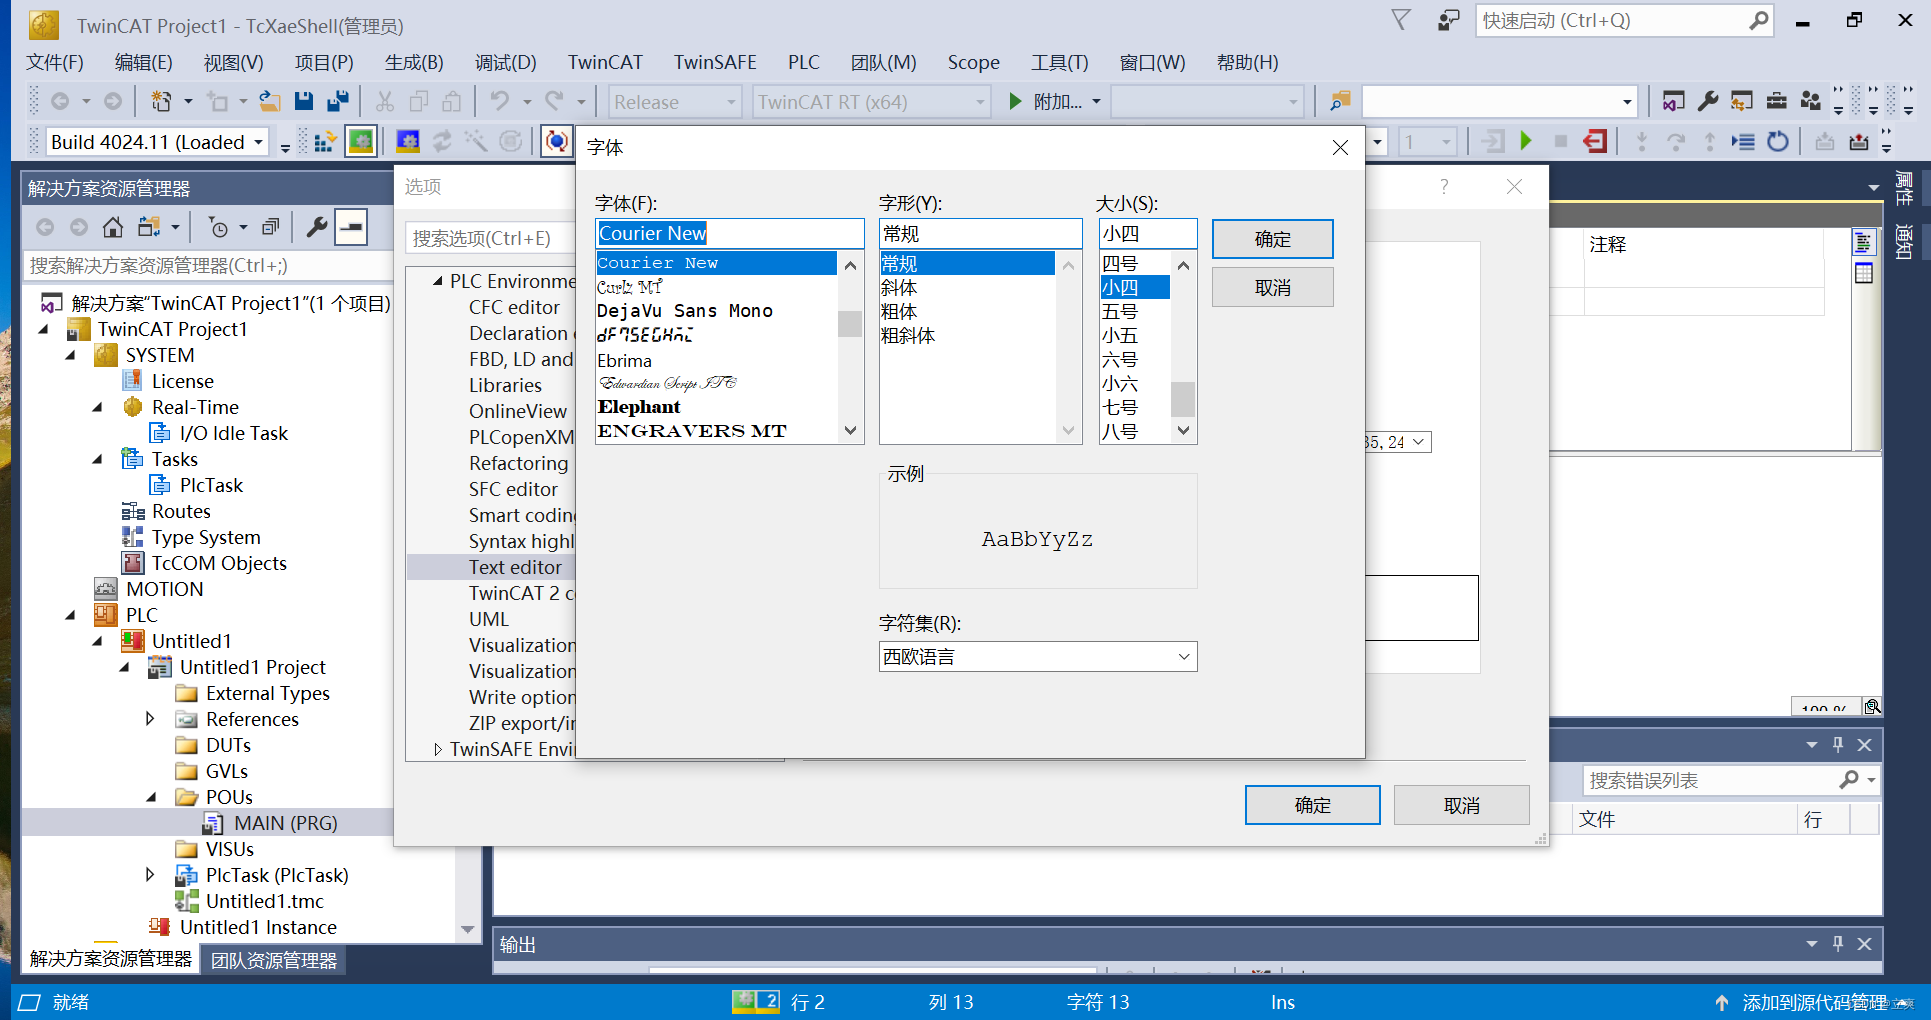This screenshot has height=1020, width=1931.
Task: Switch to the 团队资源管理器 tab
Action: (x=274, y=960)
